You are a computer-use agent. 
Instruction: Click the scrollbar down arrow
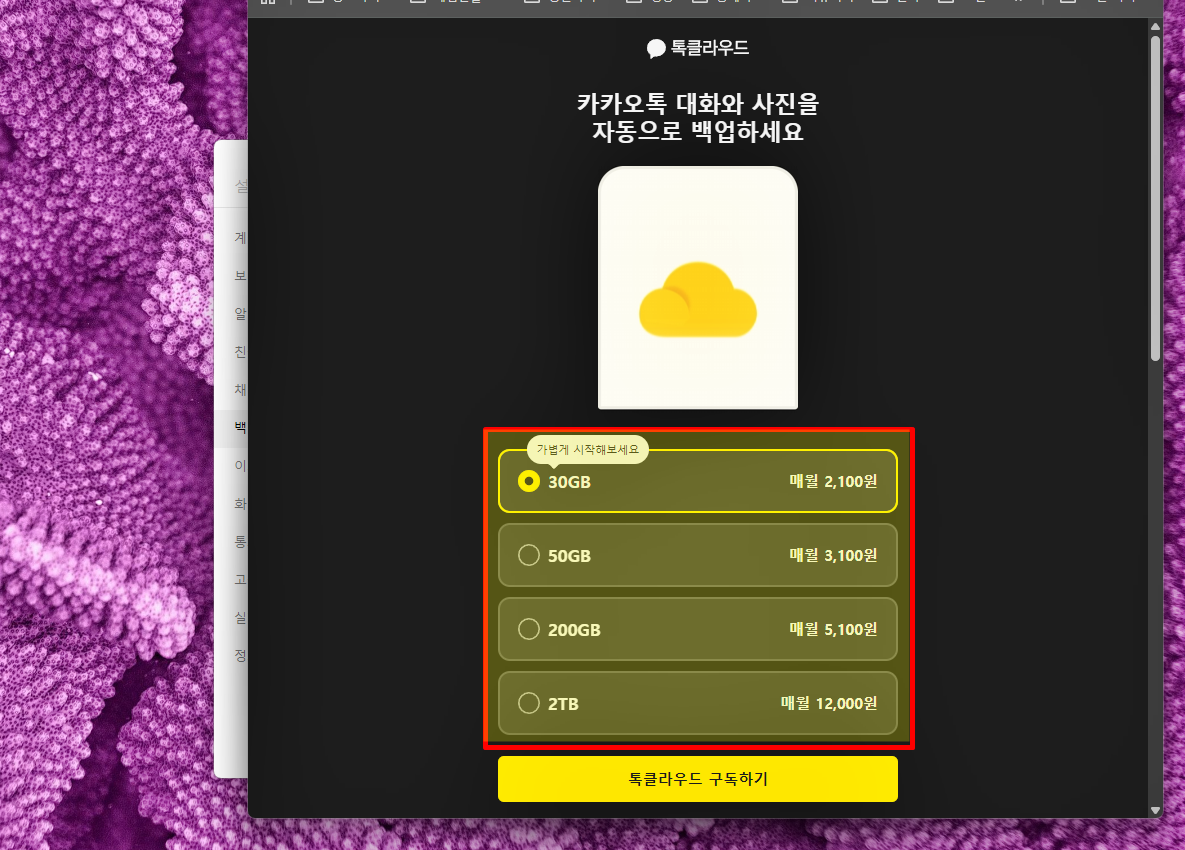pos(1155,811)
